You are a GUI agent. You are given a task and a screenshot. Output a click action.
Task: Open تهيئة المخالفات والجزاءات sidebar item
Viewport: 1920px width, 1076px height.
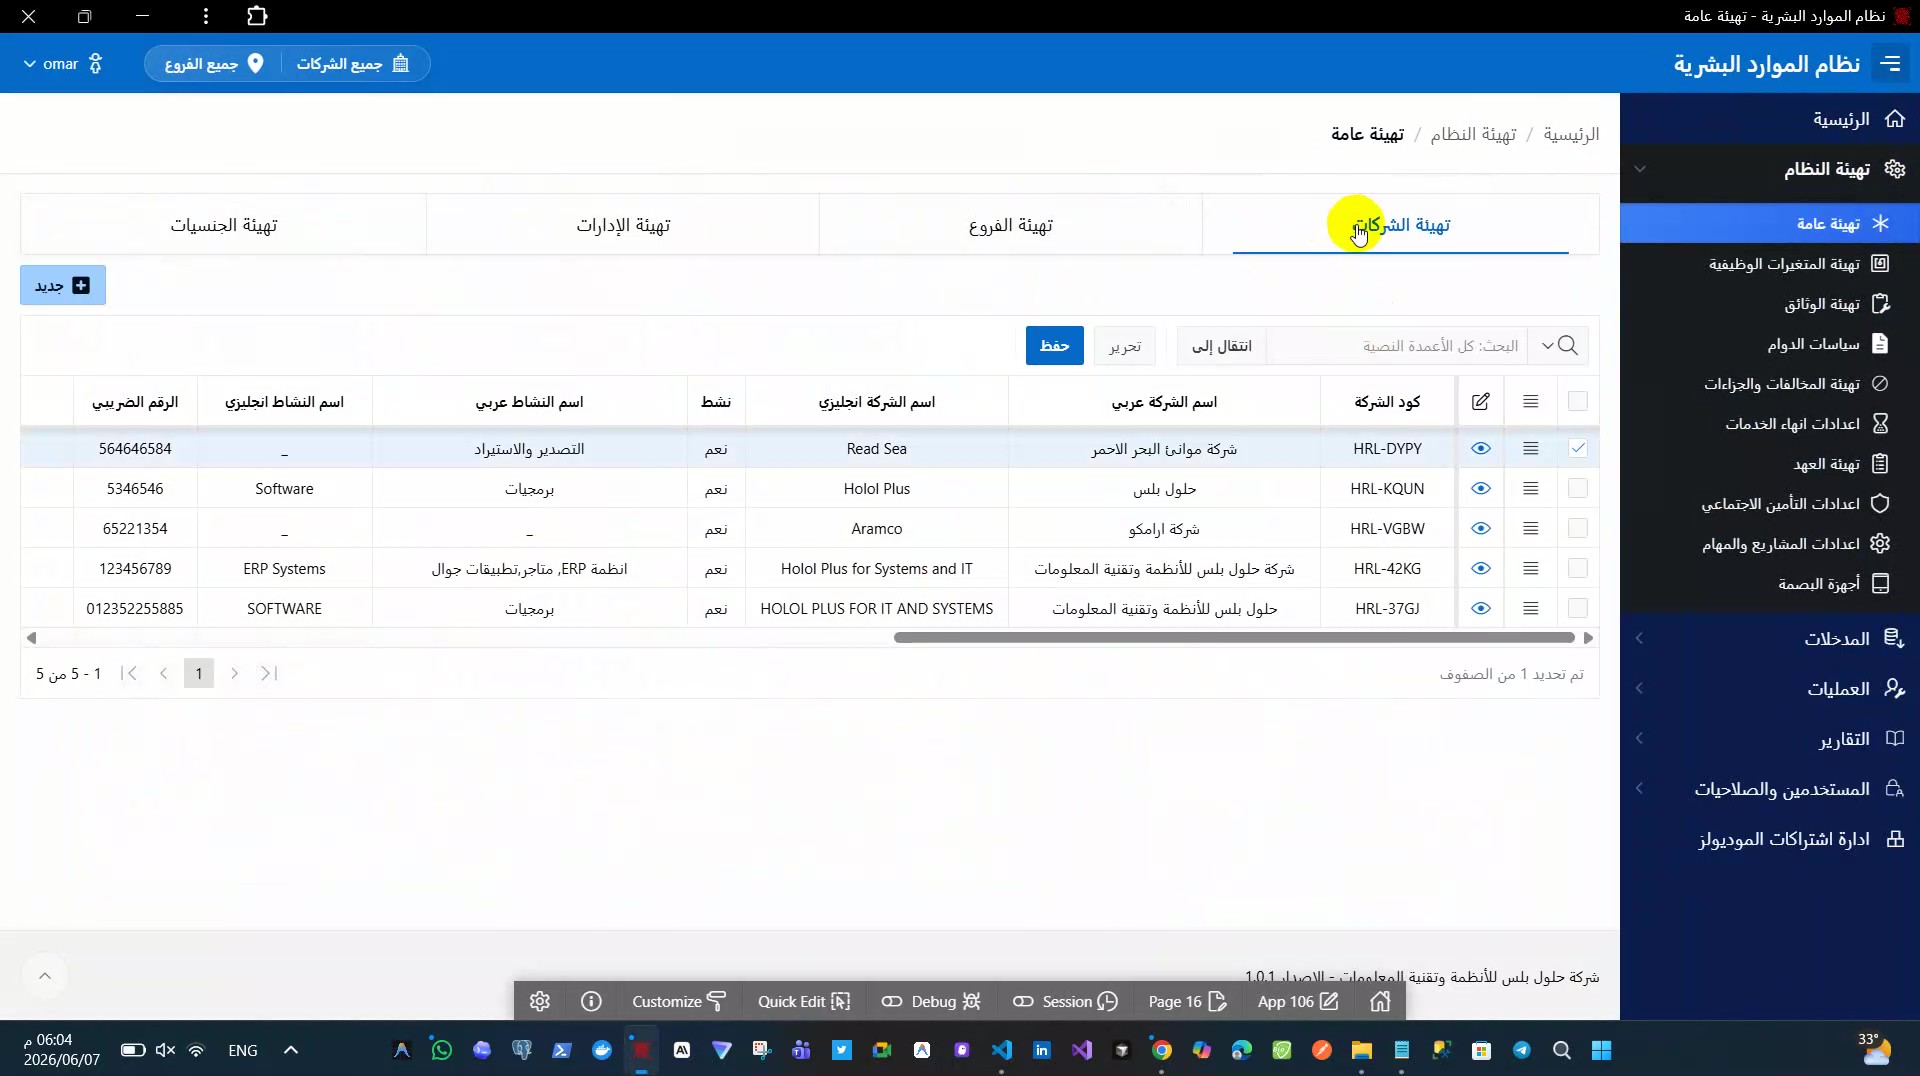click(x=1770, y=384)
